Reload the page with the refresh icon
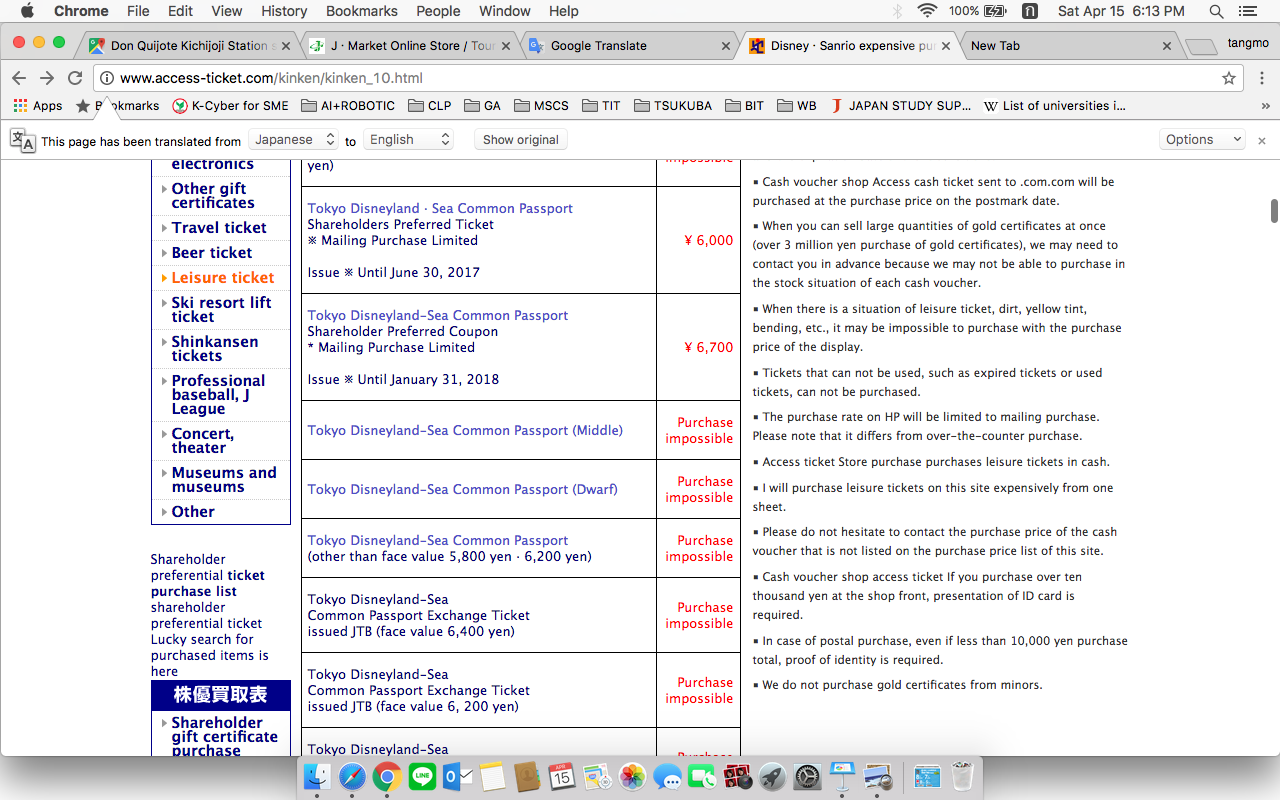Screen dimensions: 1280x800 pos(75,78)
